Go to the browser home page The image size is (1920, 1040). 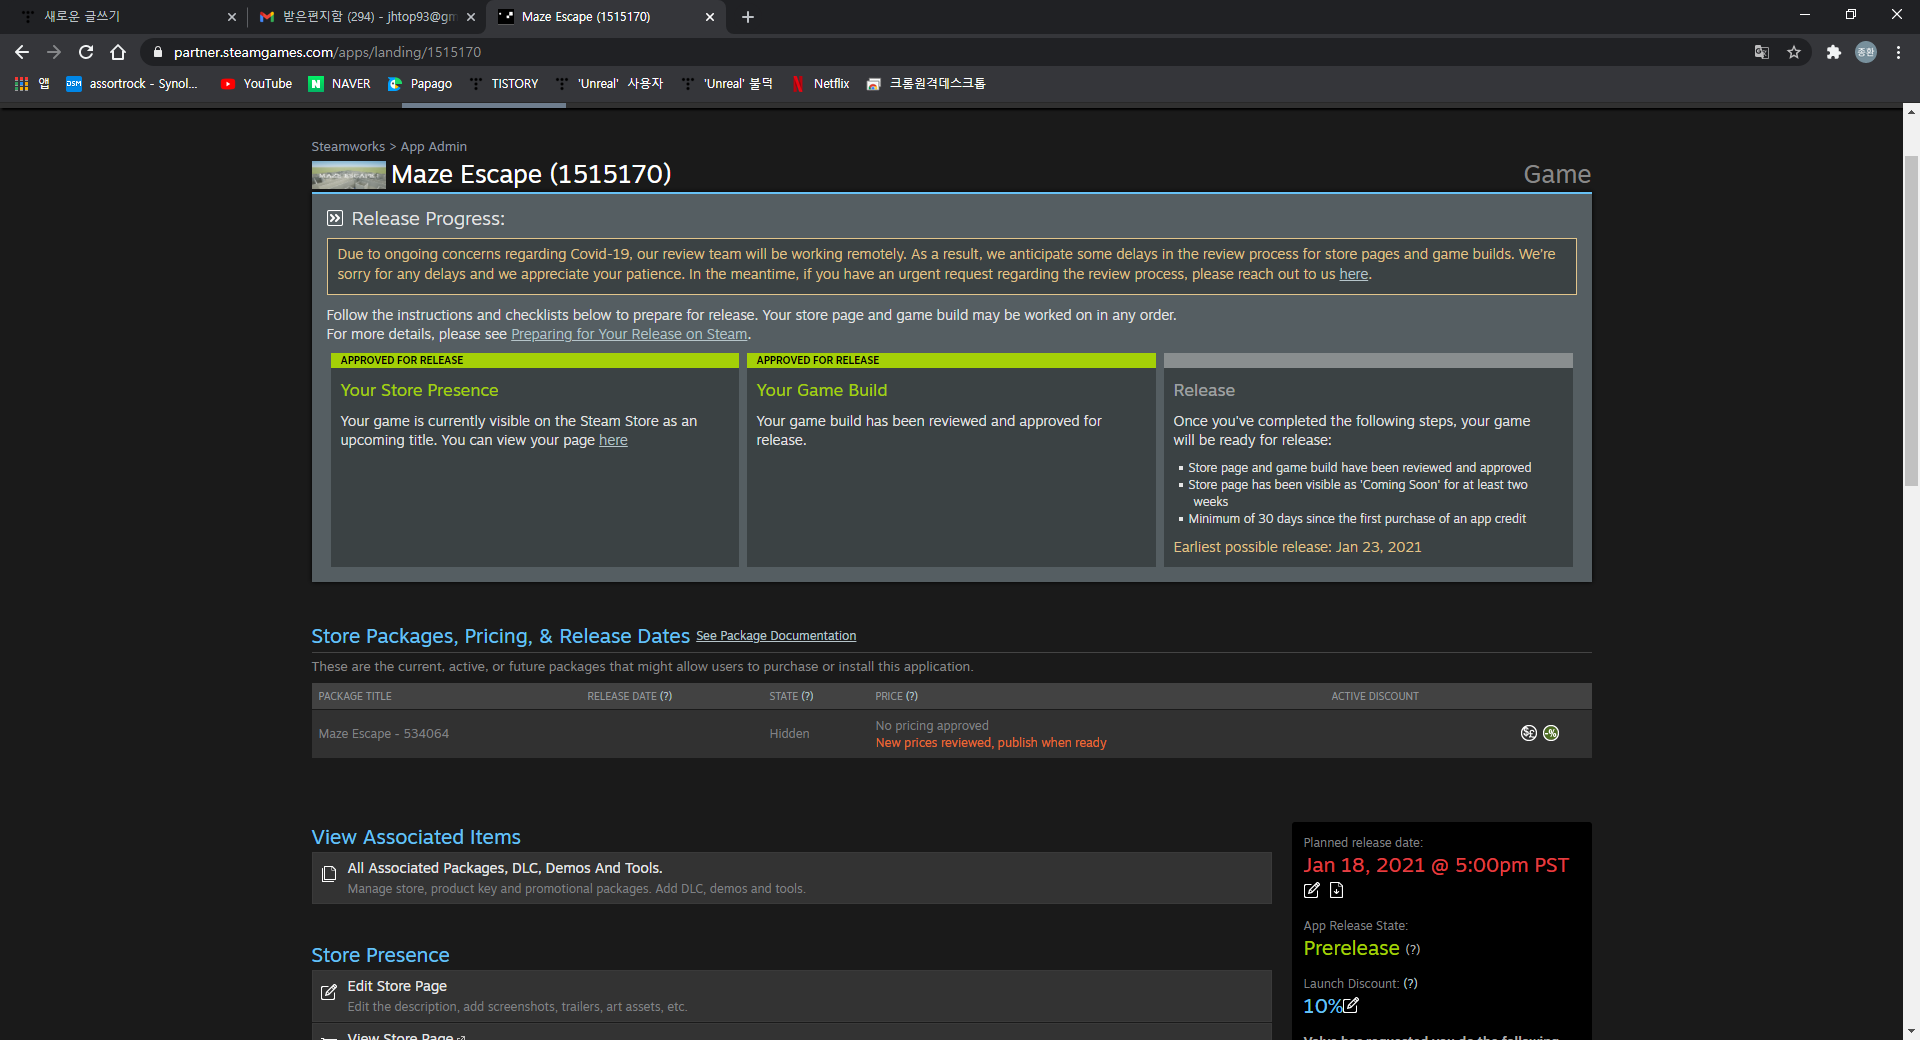(118, 52)
